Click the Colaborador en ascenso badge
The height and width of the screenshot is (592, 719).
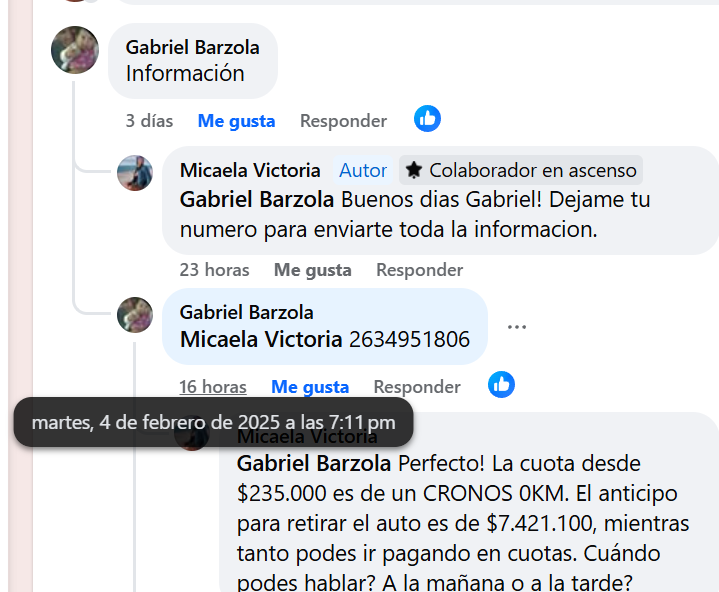coord(521,170)
